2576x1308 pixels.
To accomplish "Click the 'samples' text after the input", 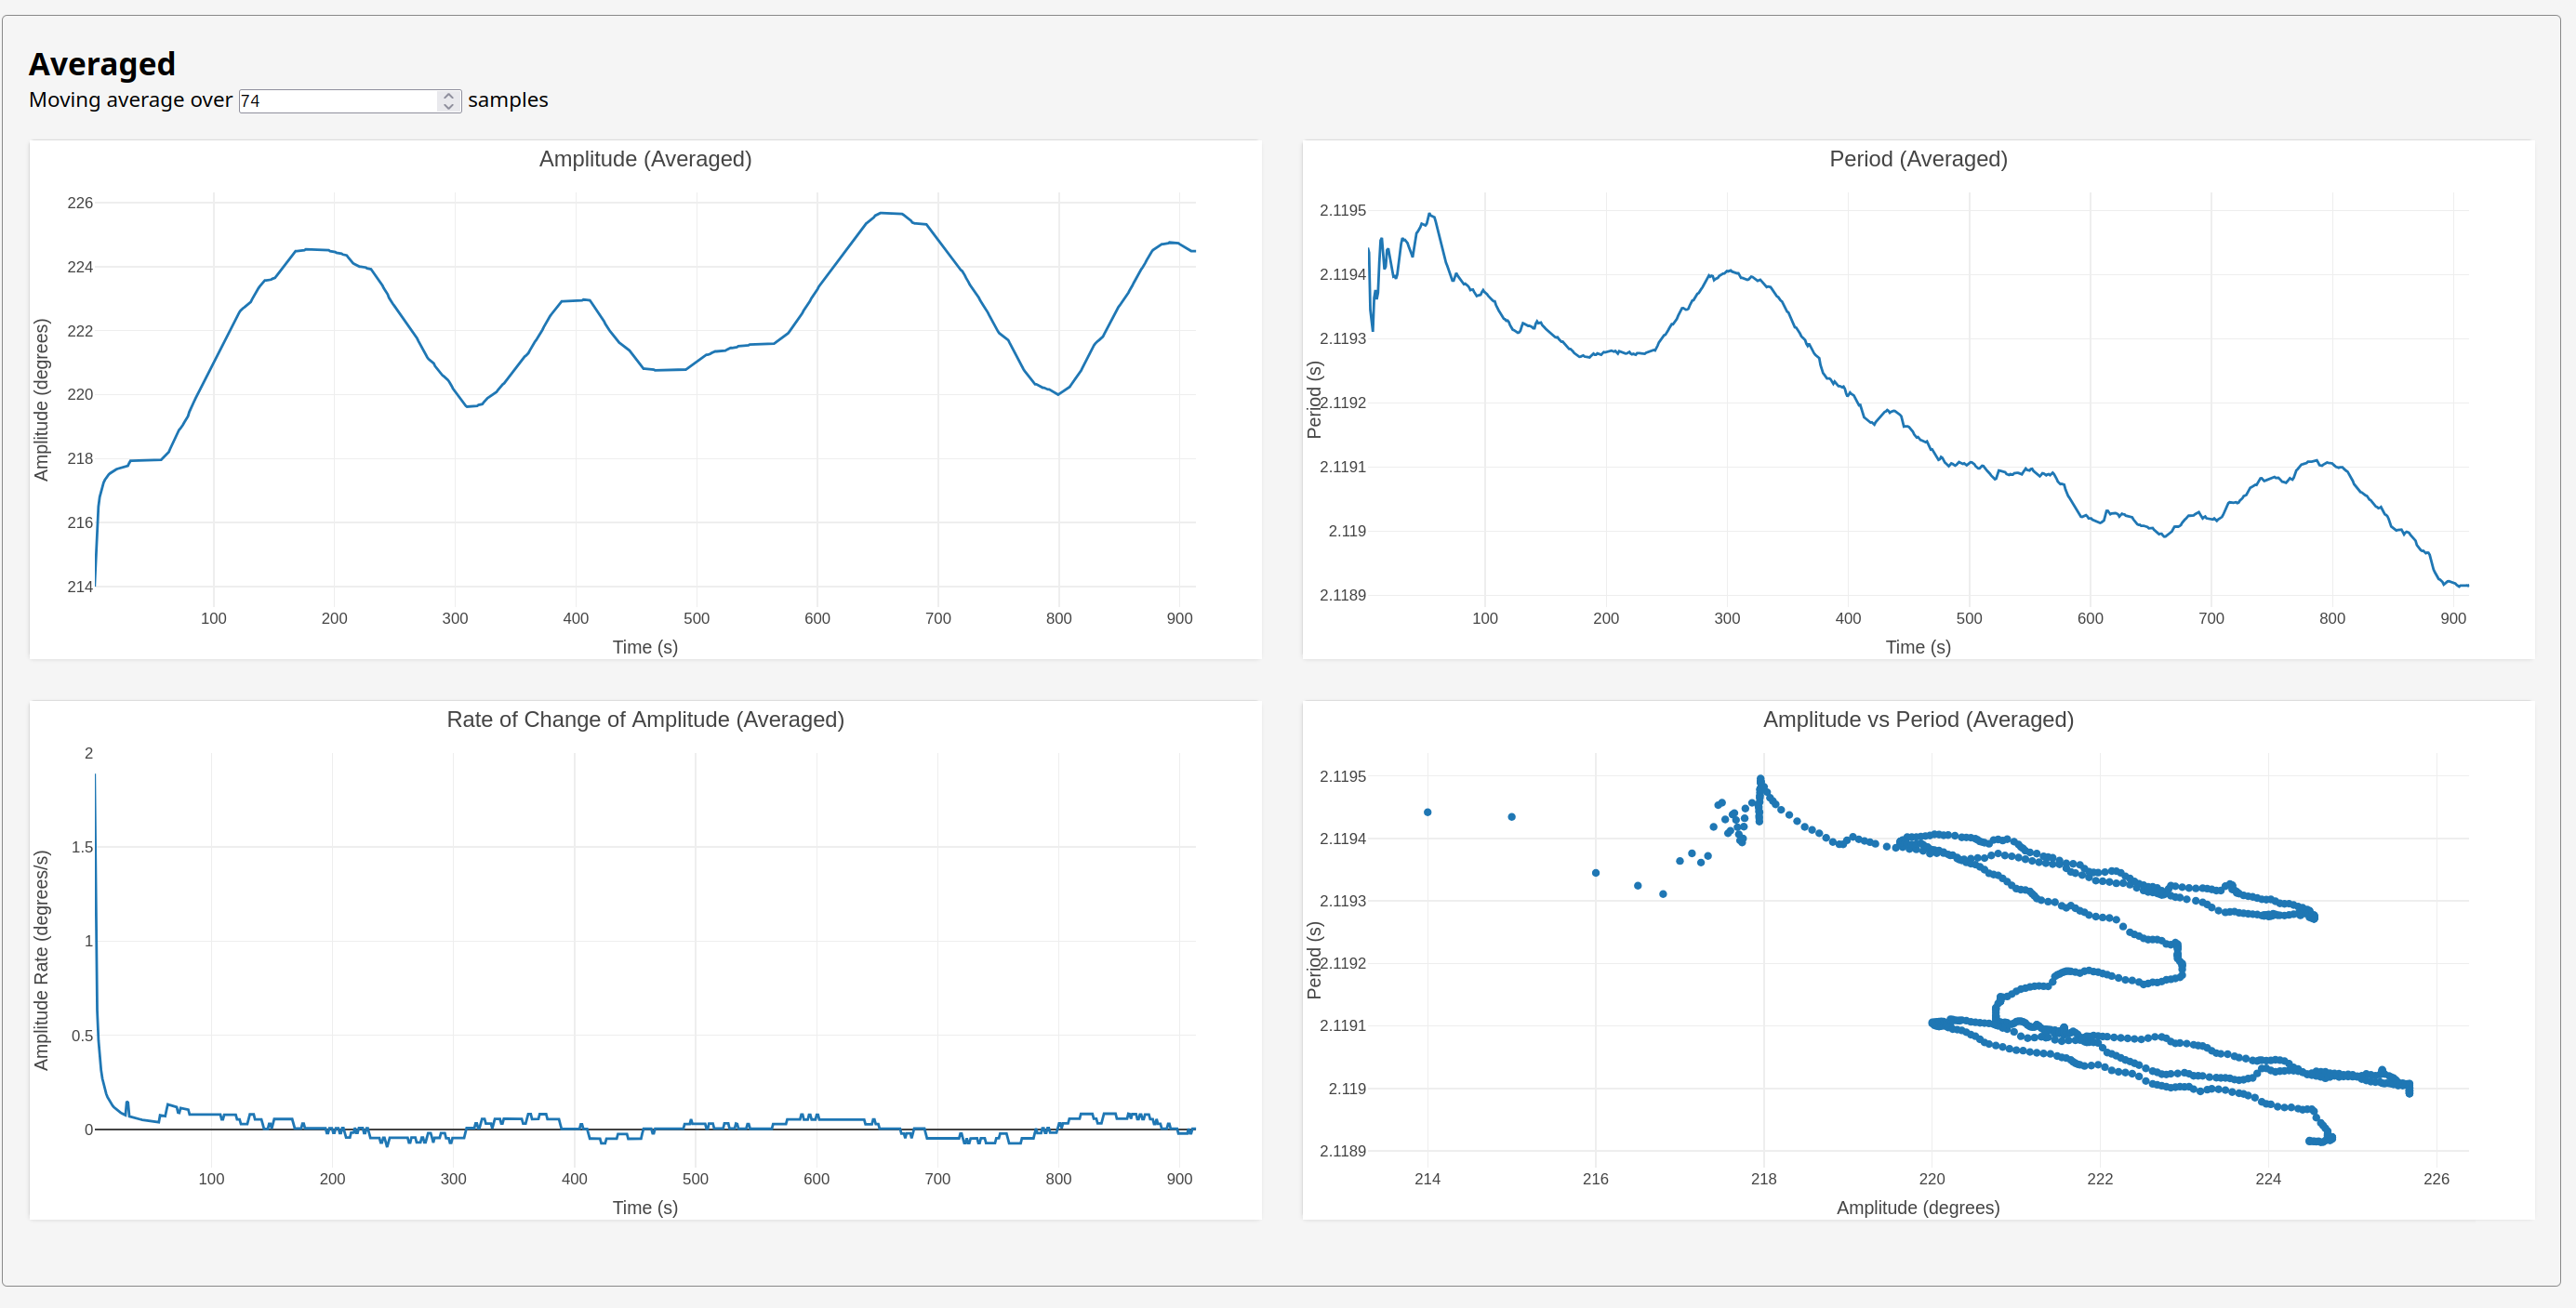I will point(507,100).
